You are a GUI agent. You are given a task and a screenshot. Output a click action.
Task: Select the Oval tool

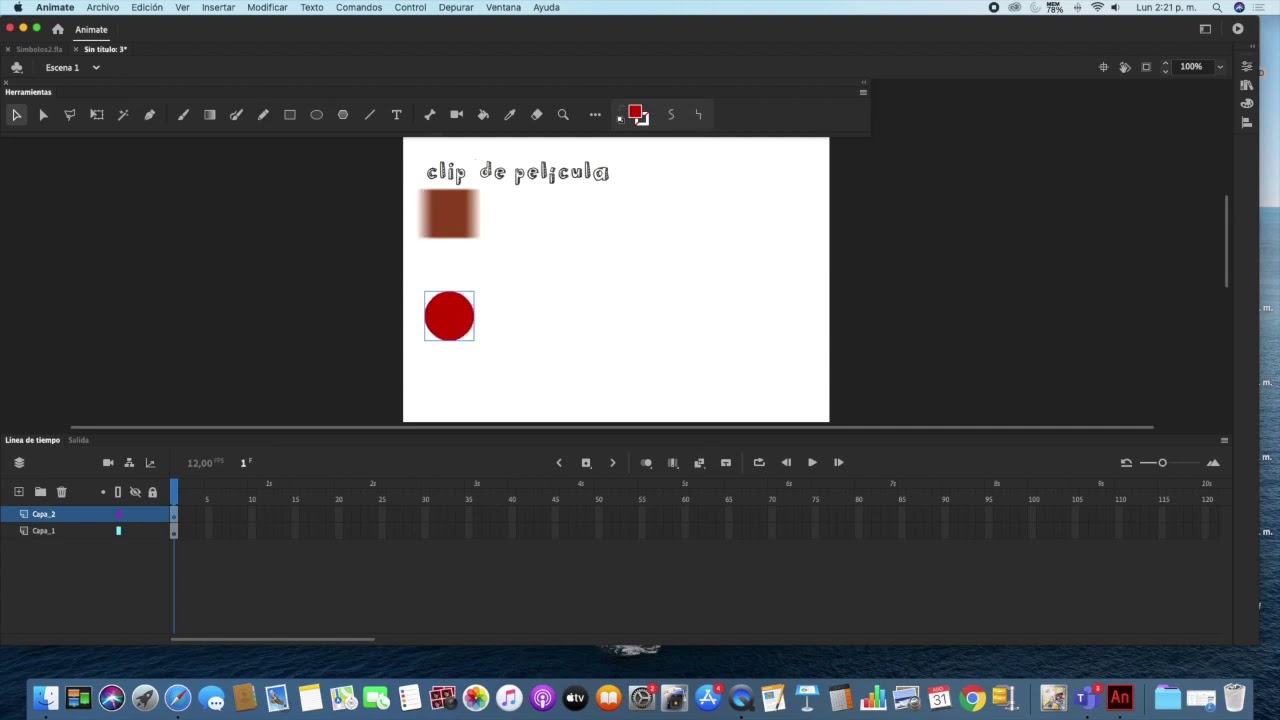316,115
